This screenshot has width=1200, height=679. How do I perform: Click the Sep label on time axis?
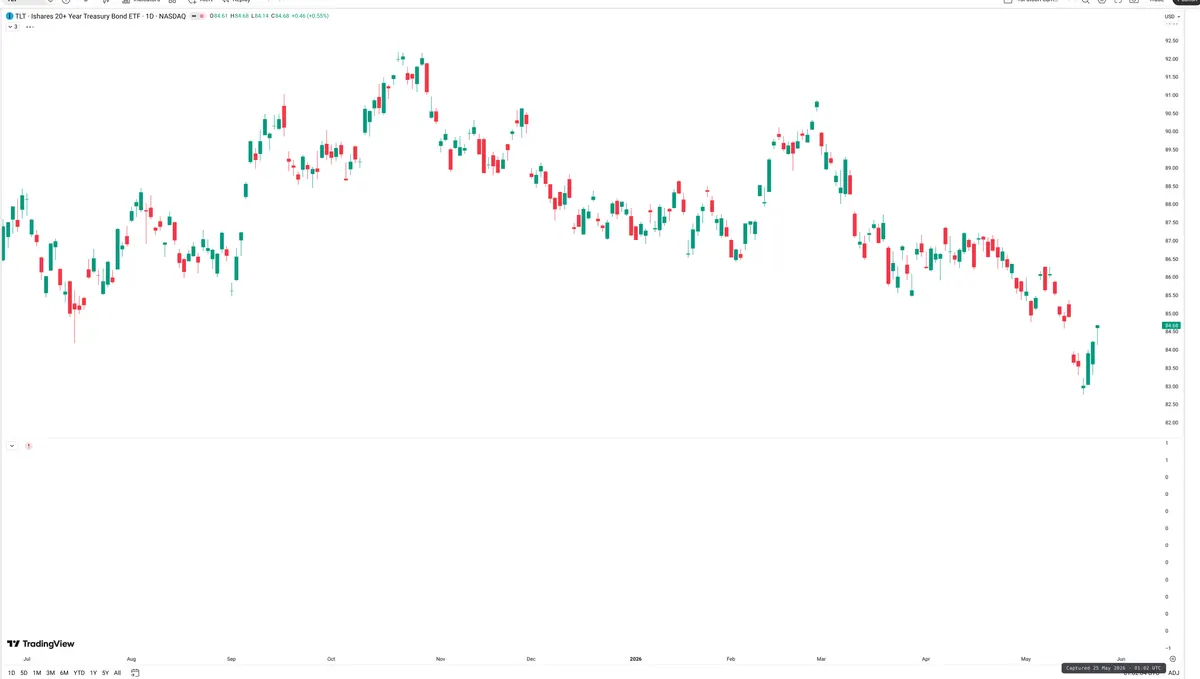pyautogui.click(x=231, y=659)
